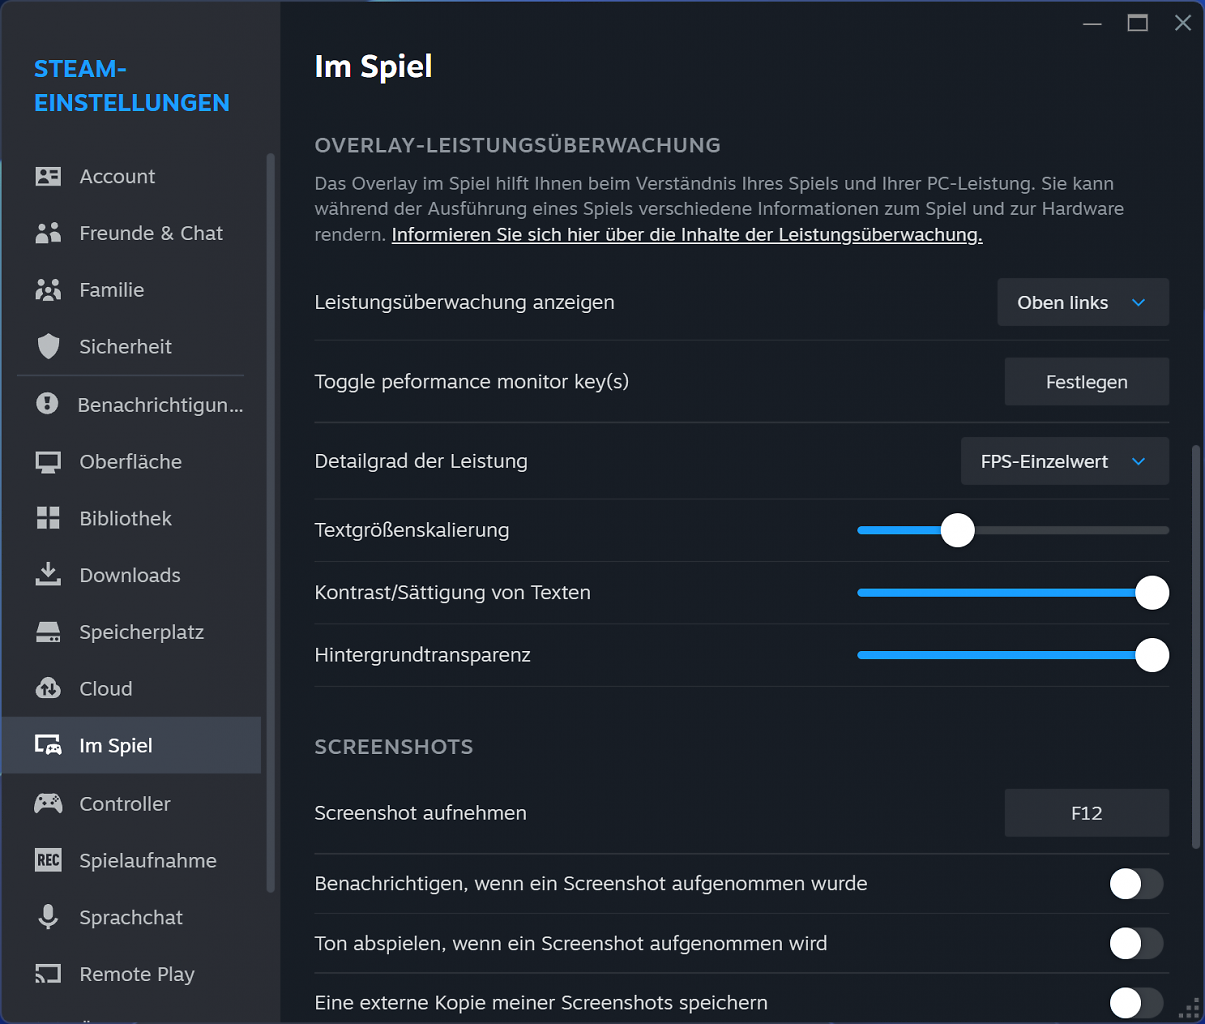Click the Im Spiel page heading
The width and height of the screenshot is (1205, 1024).
click(x=374, y=67)
